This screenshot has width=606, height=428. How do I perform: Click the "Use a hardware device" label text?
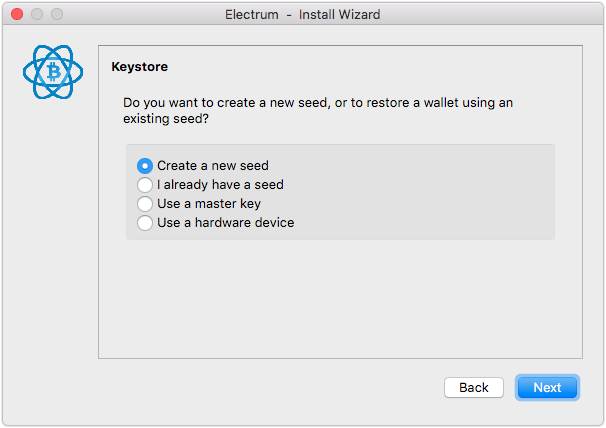tap(225, 223)
